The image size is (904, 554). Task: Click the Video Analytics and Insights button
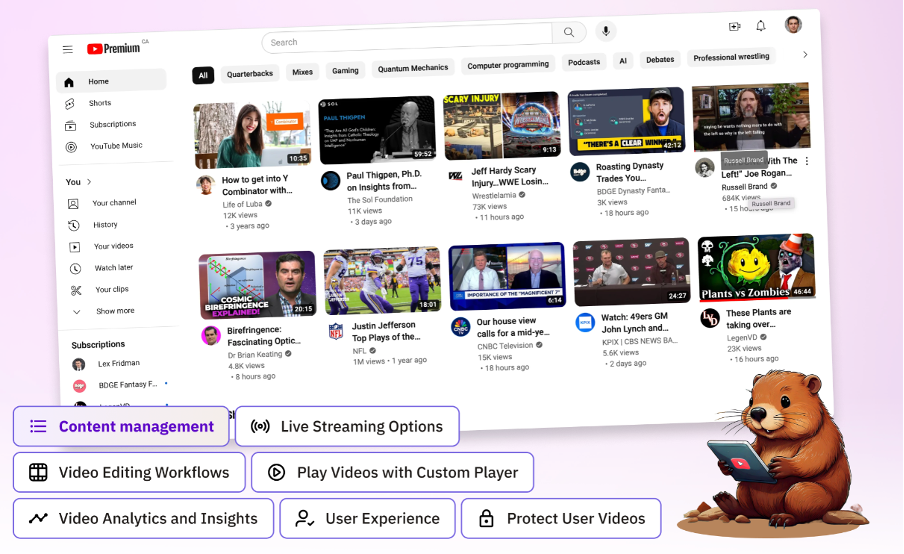point(143,518)
